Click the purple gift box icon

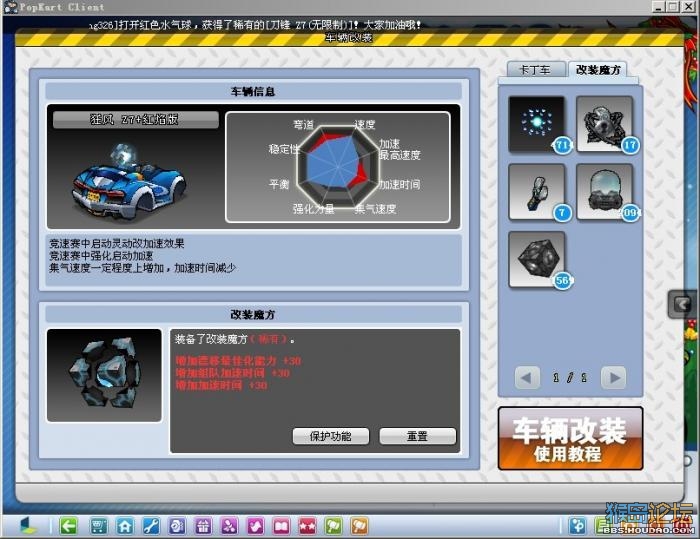(x=203, y=526)
